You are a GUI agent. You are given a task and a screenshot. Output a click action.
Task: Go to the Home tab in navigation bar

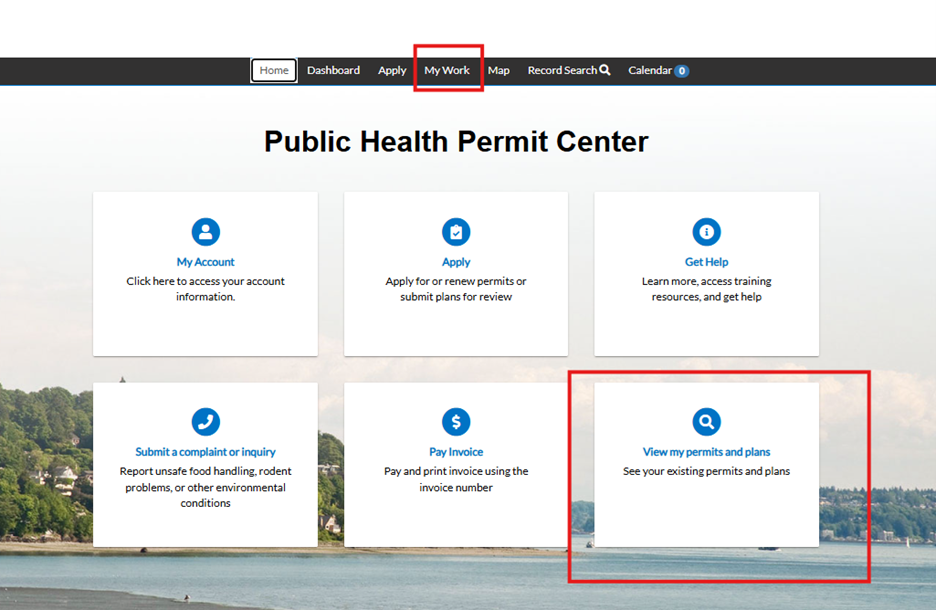click(x=274, y=71)
